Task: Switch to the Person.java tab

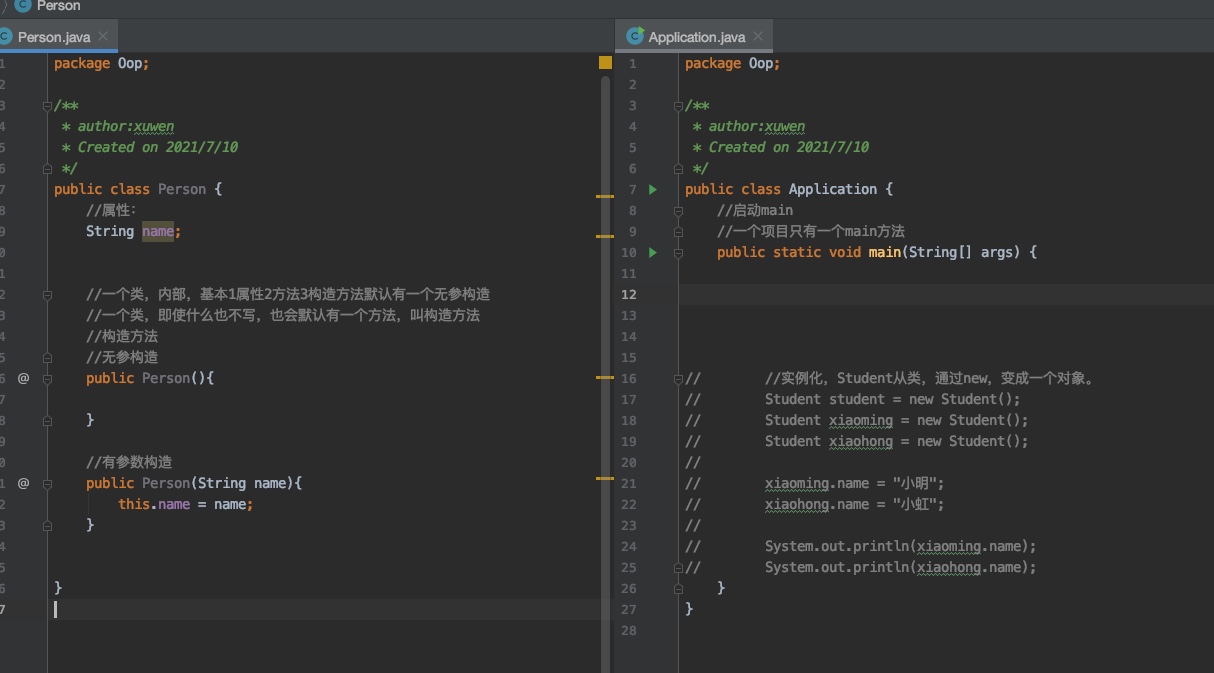Action: [54, 37]
